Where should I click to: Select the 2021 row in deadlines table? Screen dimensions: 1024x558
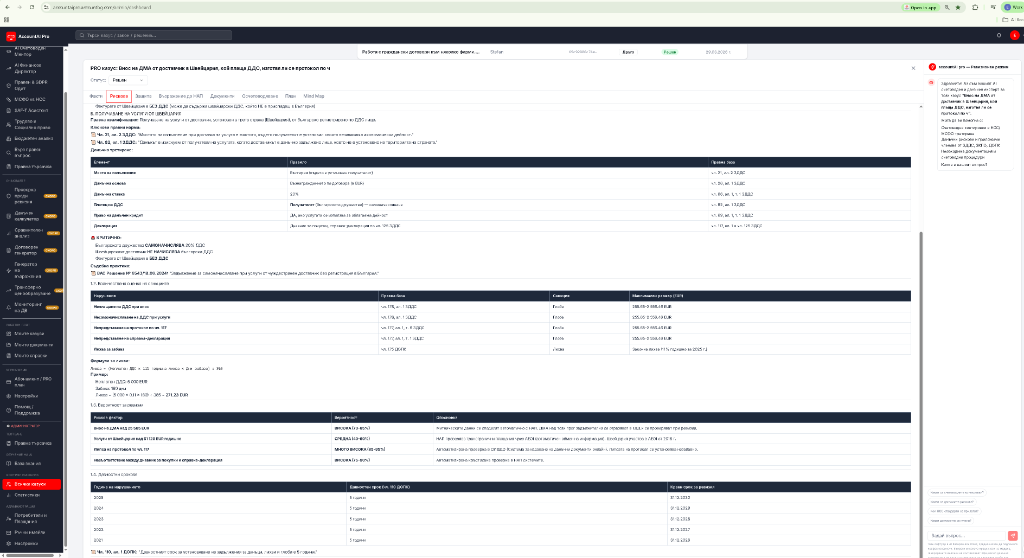coord(500,540)
